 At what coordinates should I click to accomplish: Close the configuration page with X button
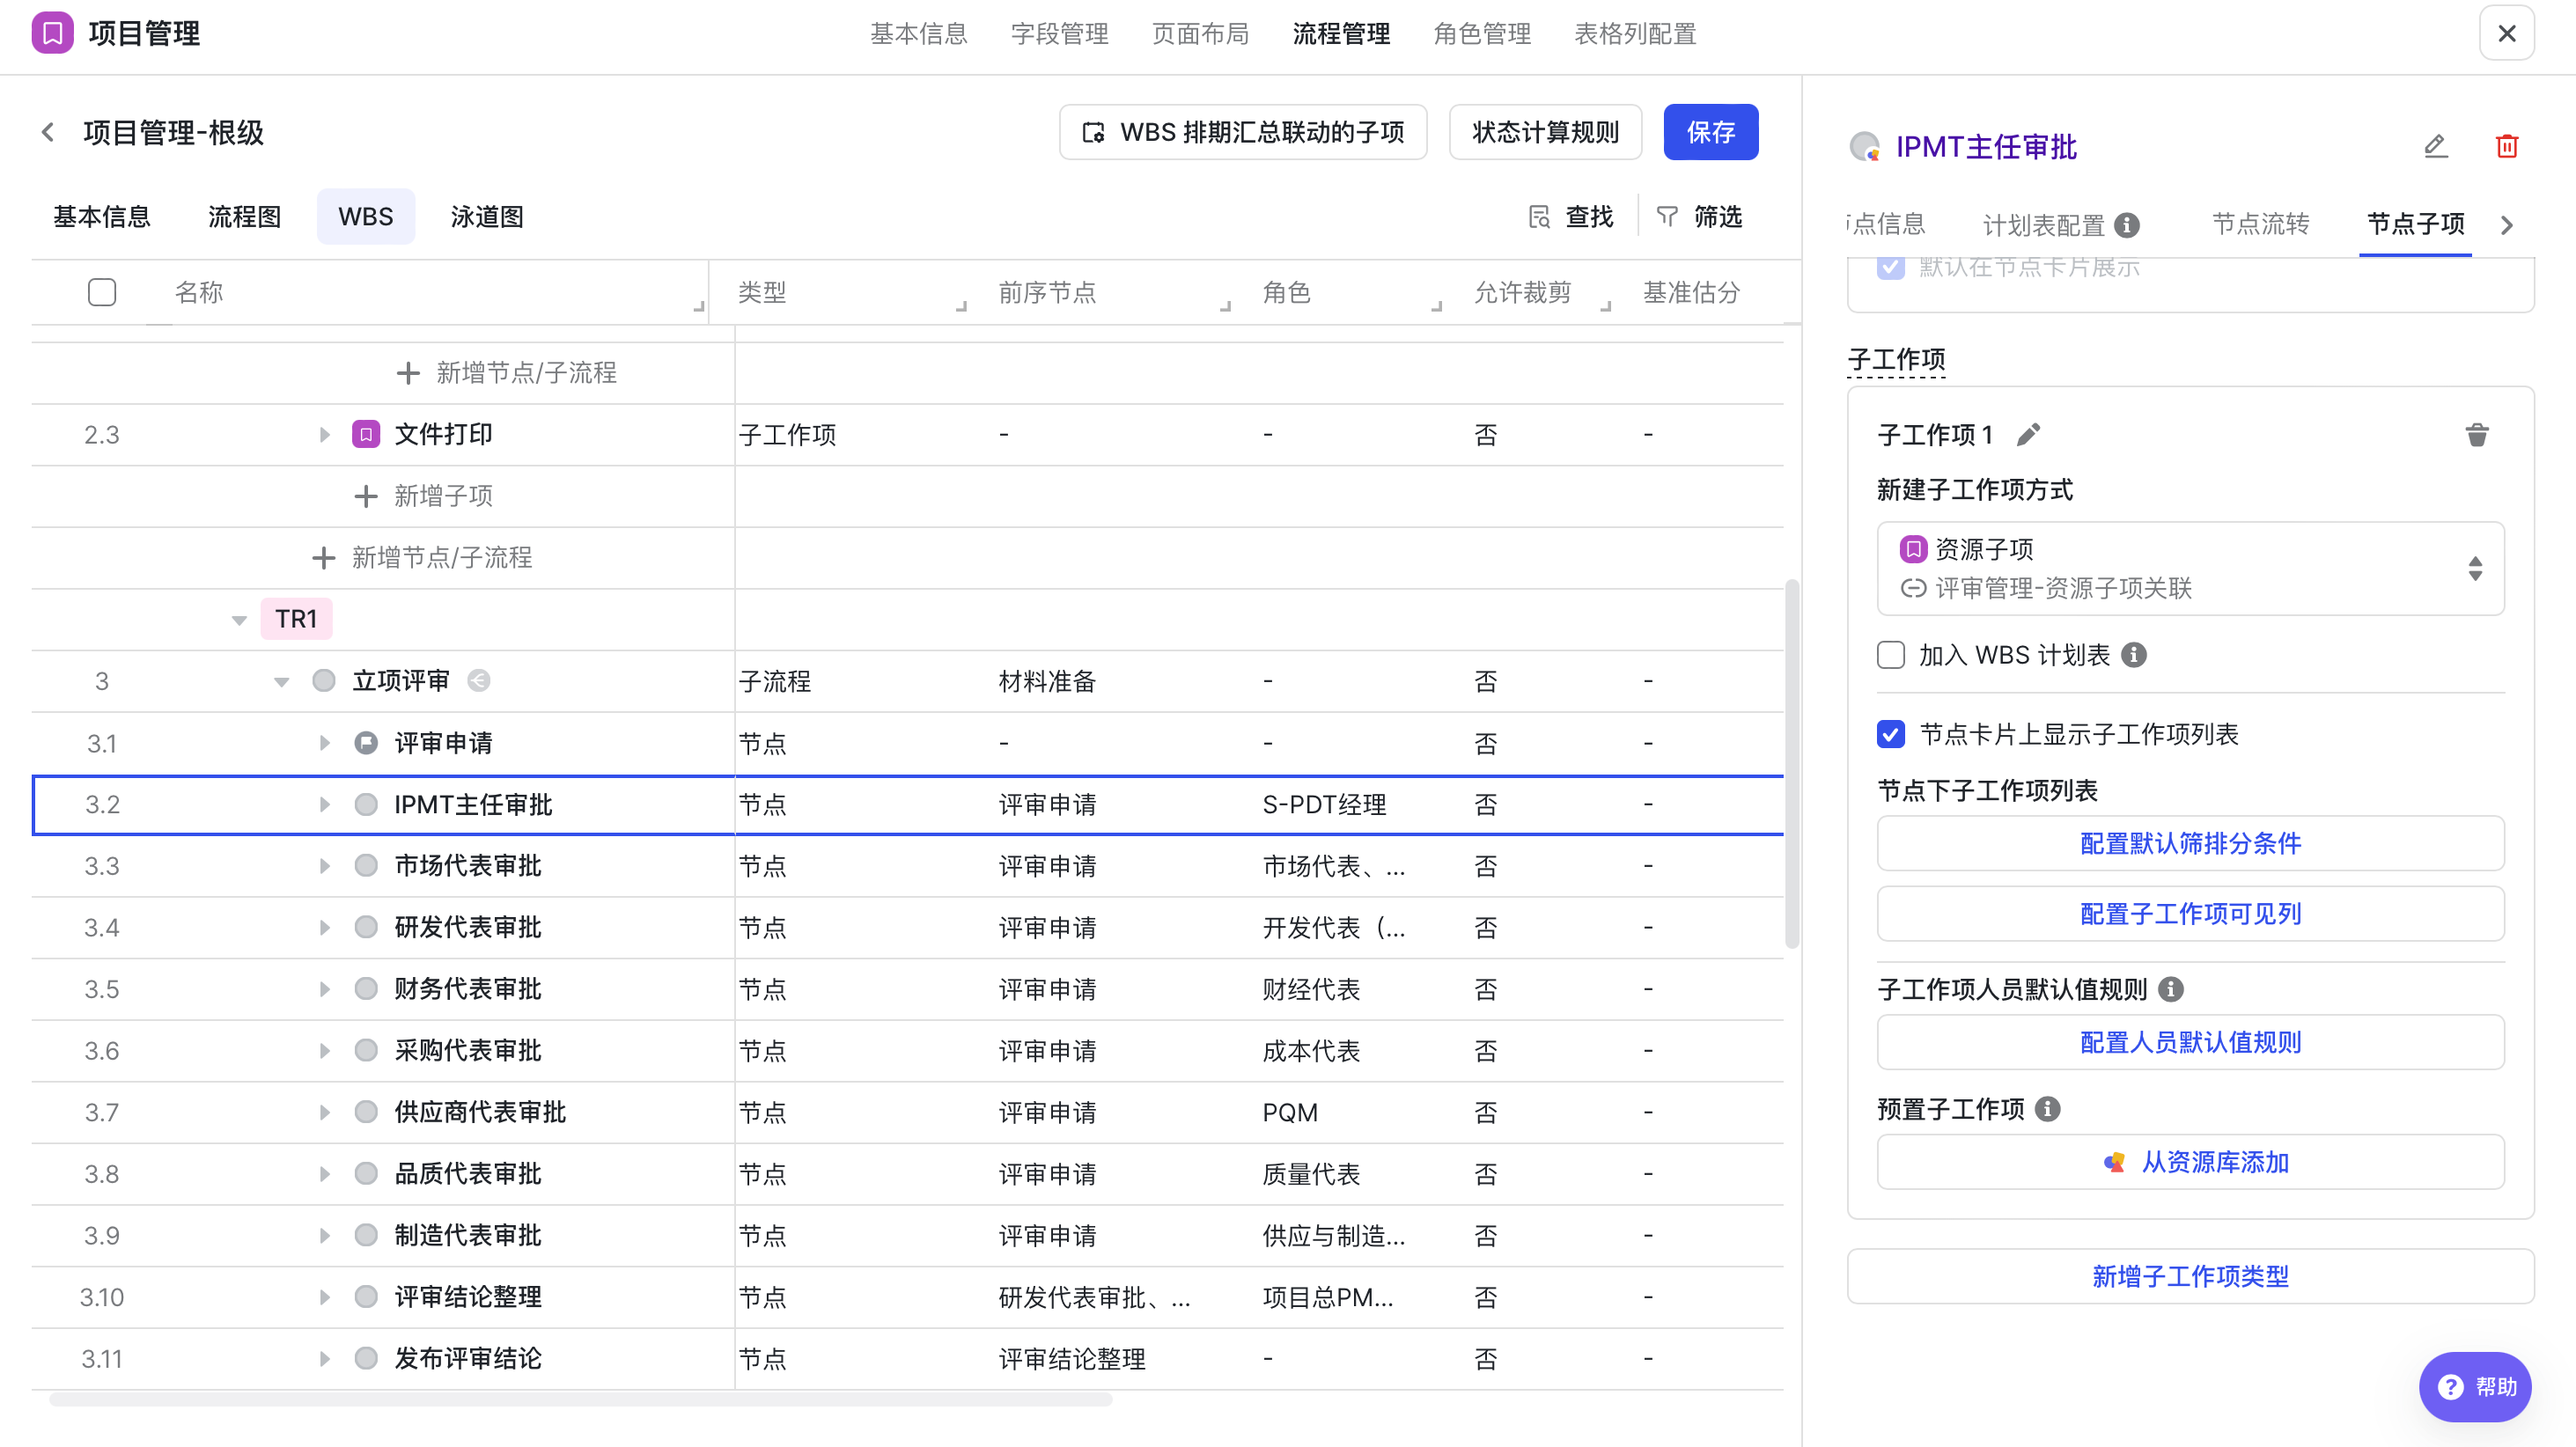point(2506,33)
